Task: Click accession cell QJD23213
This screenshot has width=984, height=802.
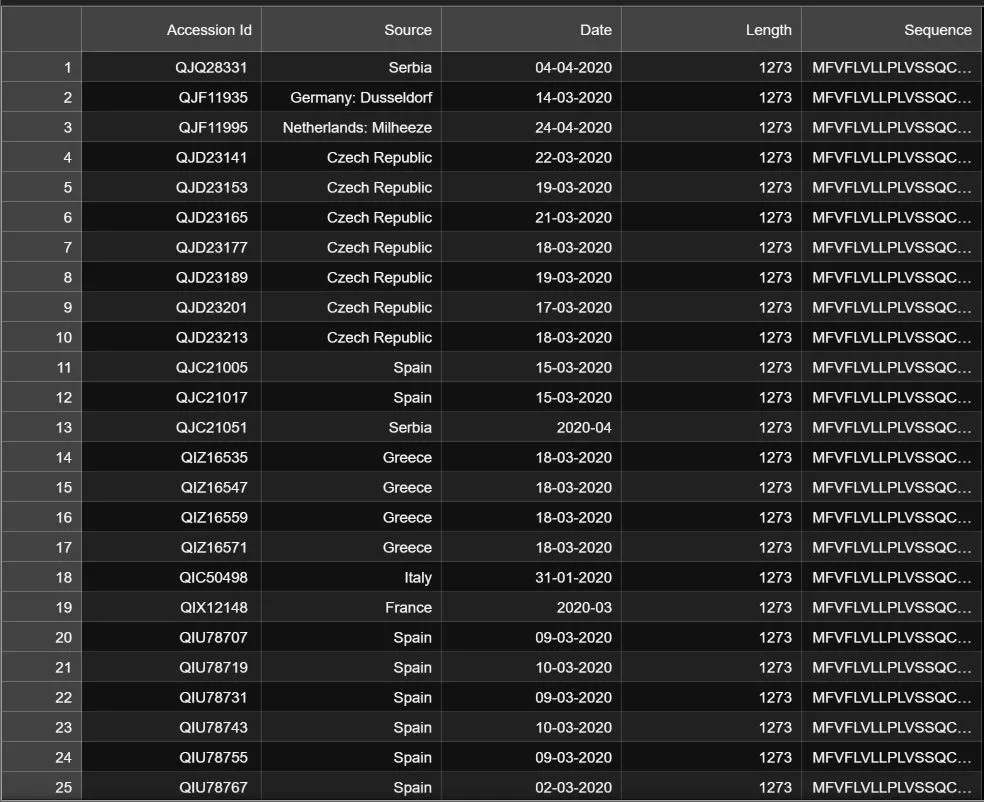Action: point(171,338)
